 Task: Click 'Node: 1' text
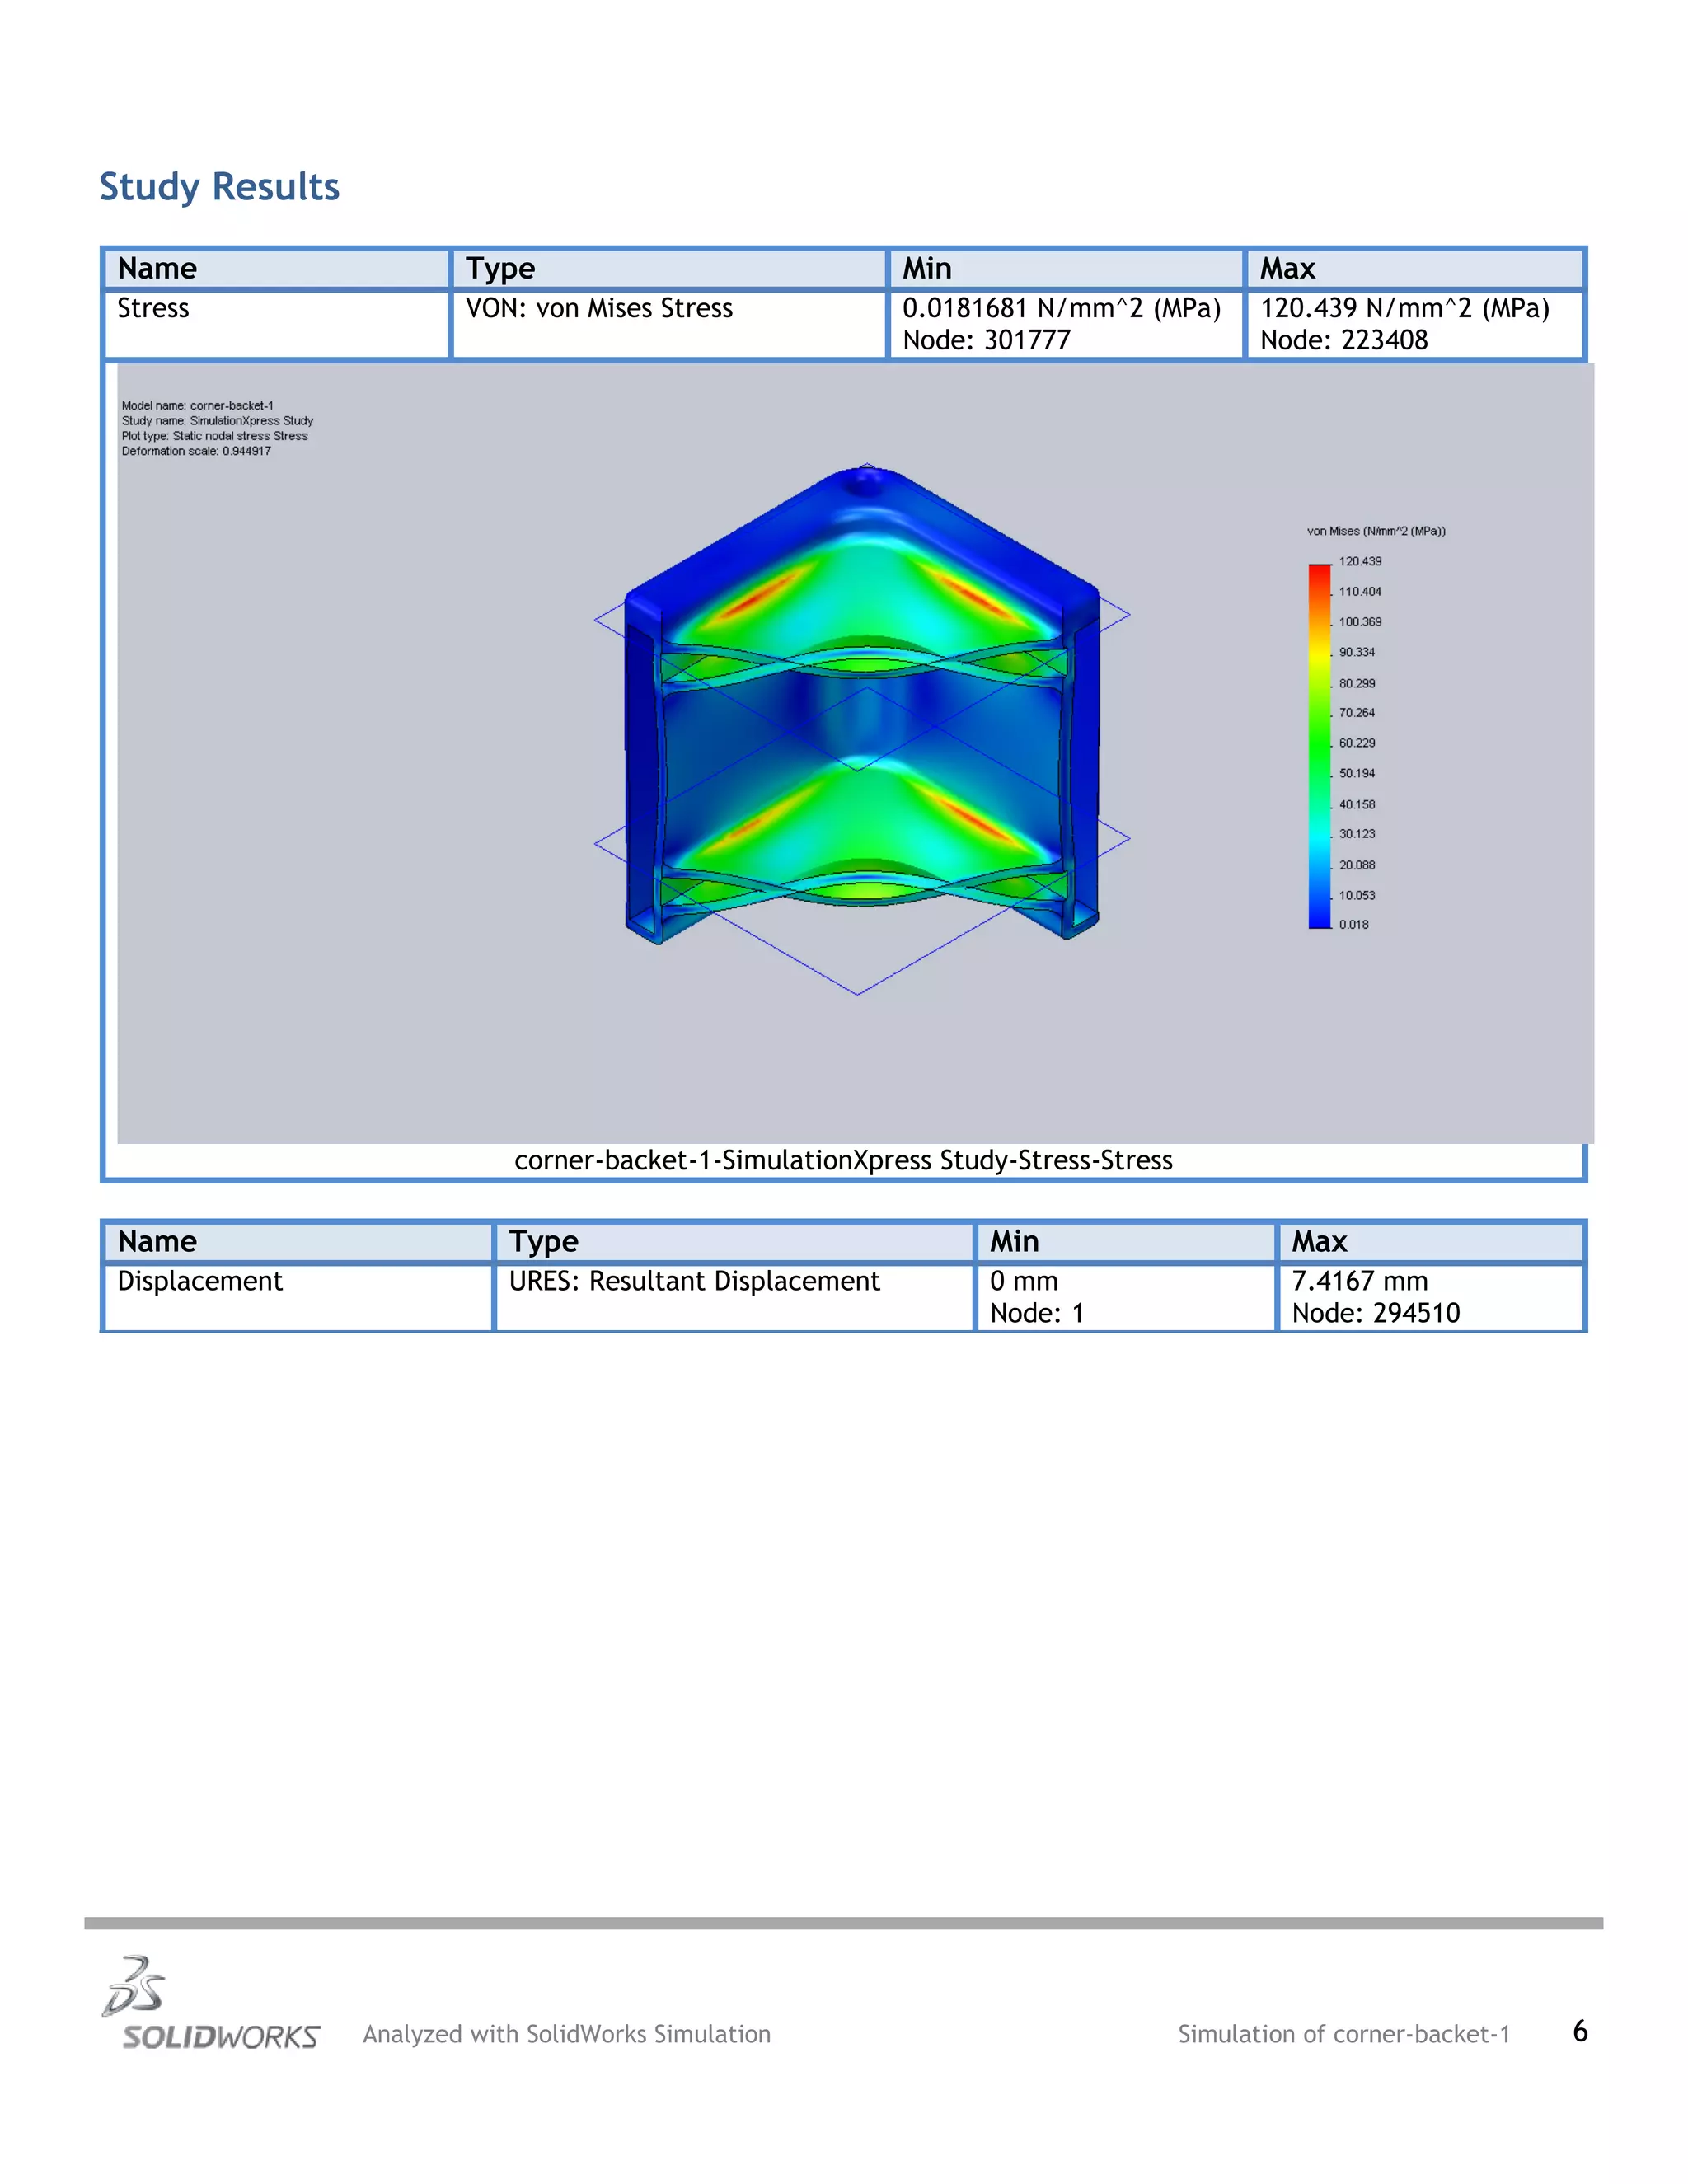tap(1037, 1313)
